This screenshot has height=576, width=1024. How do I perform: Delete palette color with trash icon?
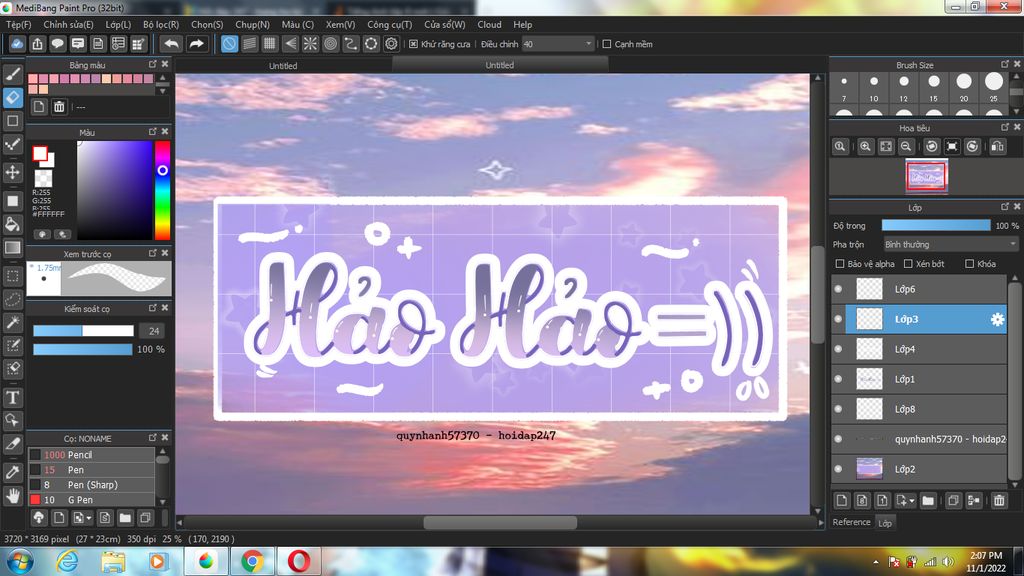coord(59,106)
